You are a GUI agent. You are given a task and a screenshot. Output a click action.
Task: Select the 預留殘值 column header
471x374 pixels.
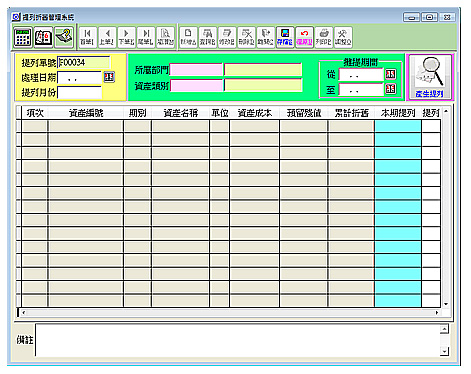click(303, 113)
